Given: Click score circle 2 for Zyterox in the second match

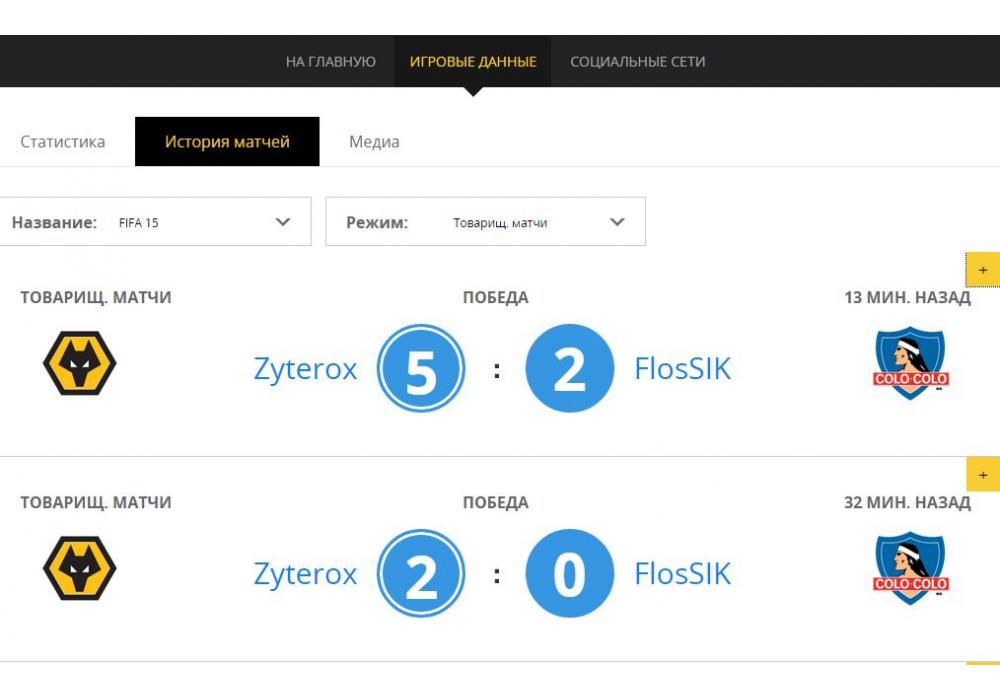Looking at the screenshot, I should point(421,574).
